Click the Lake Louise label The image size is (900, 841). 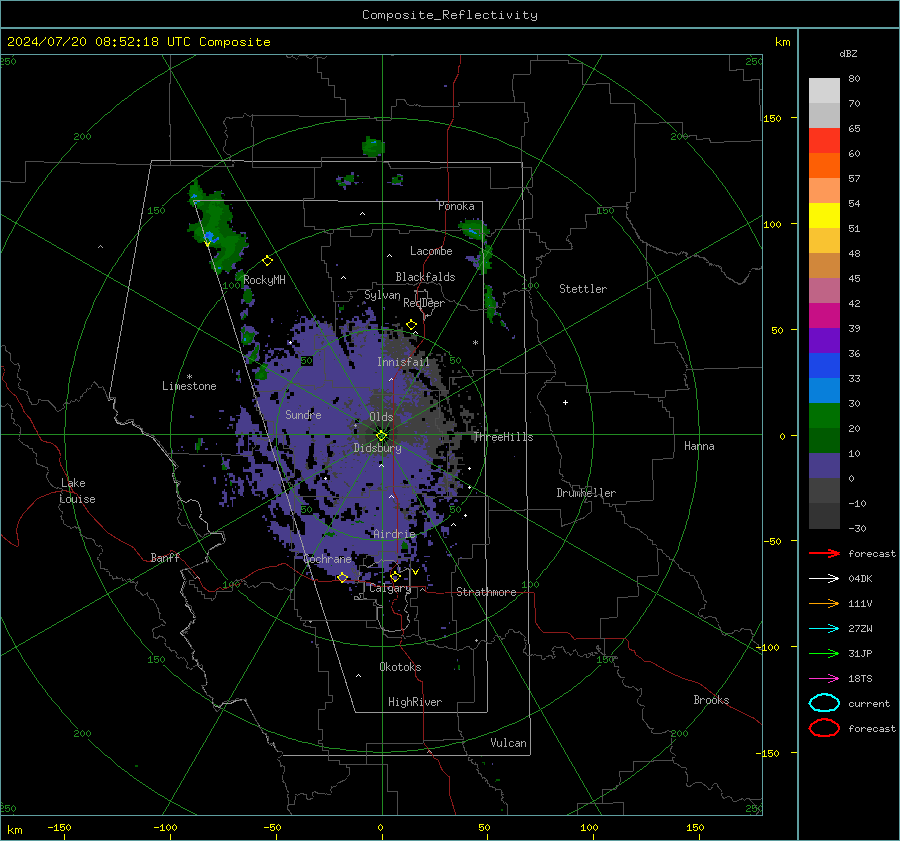pos(77,491)
